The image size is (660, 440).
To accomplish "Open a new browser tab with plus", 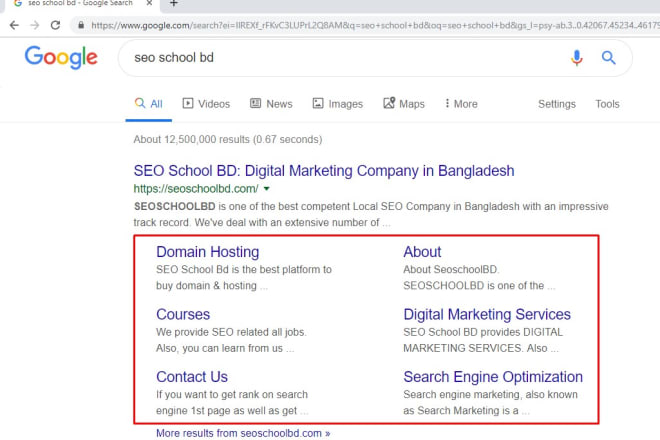I will point(173,3).
